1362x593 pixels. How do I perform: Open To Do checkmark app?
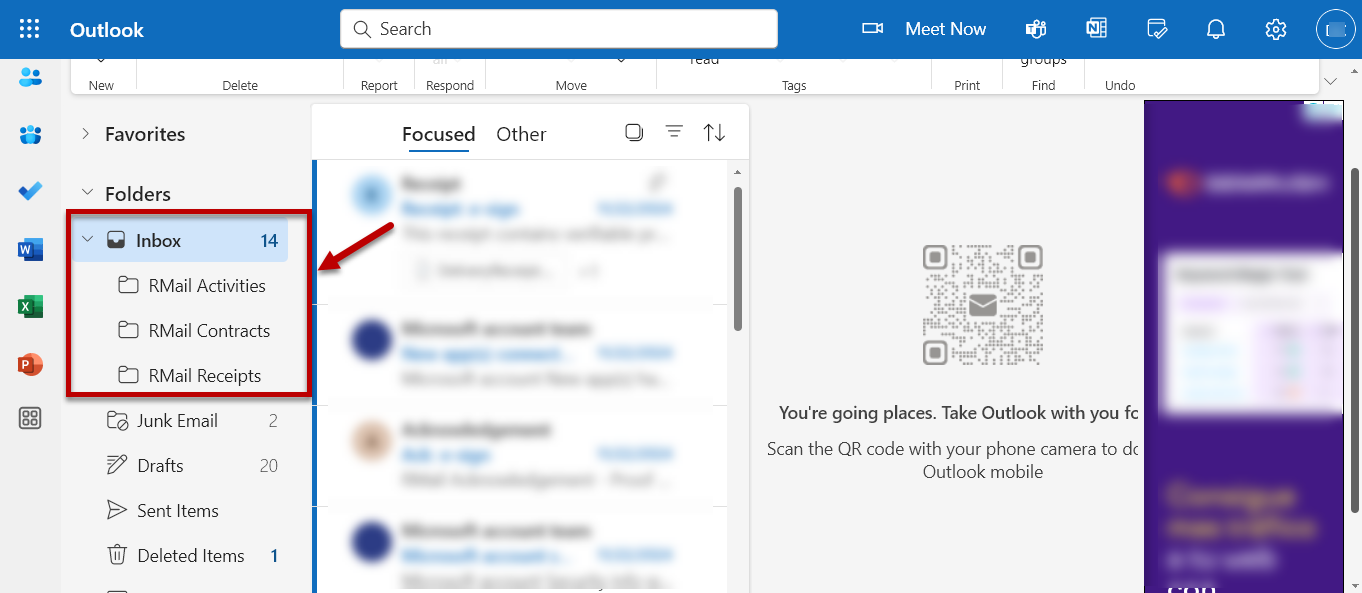coord(30,191)
